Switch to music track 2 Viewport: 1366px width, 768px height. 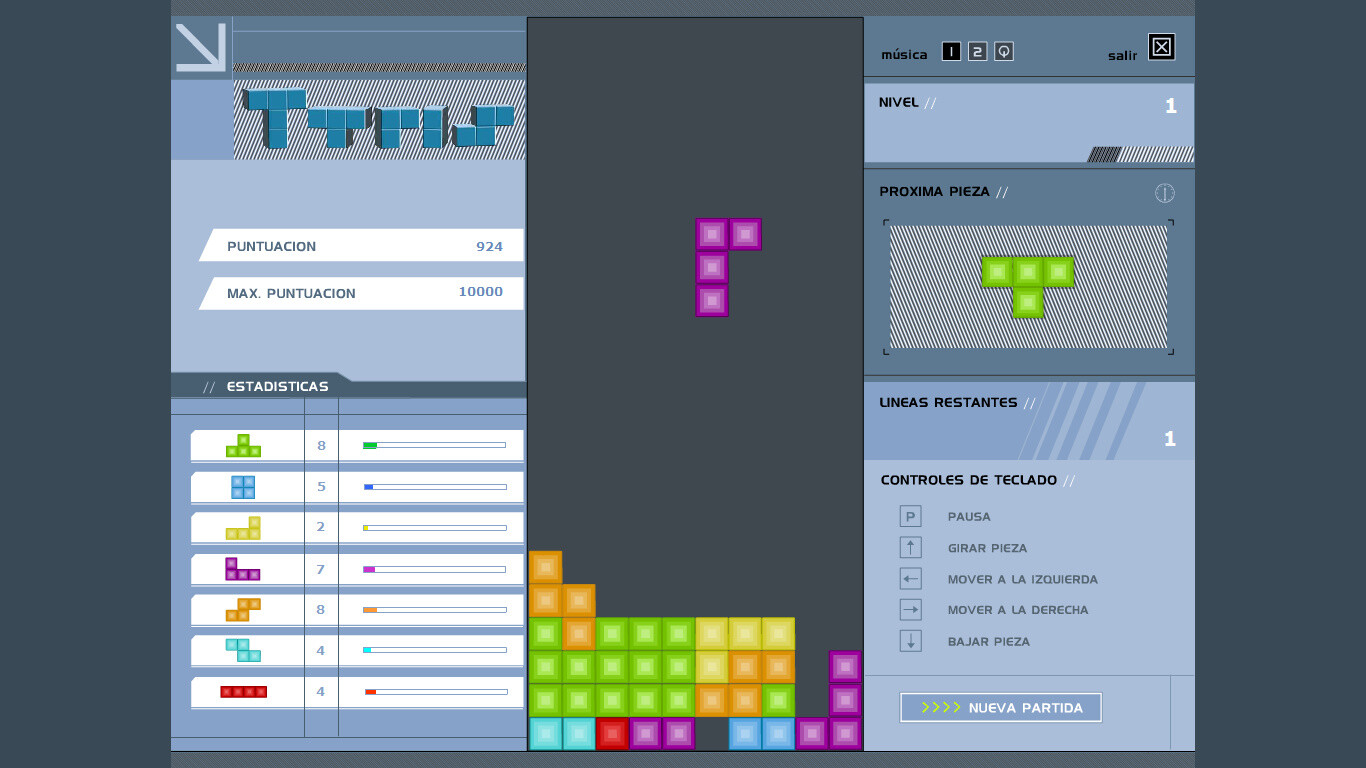tap(978, 51)
